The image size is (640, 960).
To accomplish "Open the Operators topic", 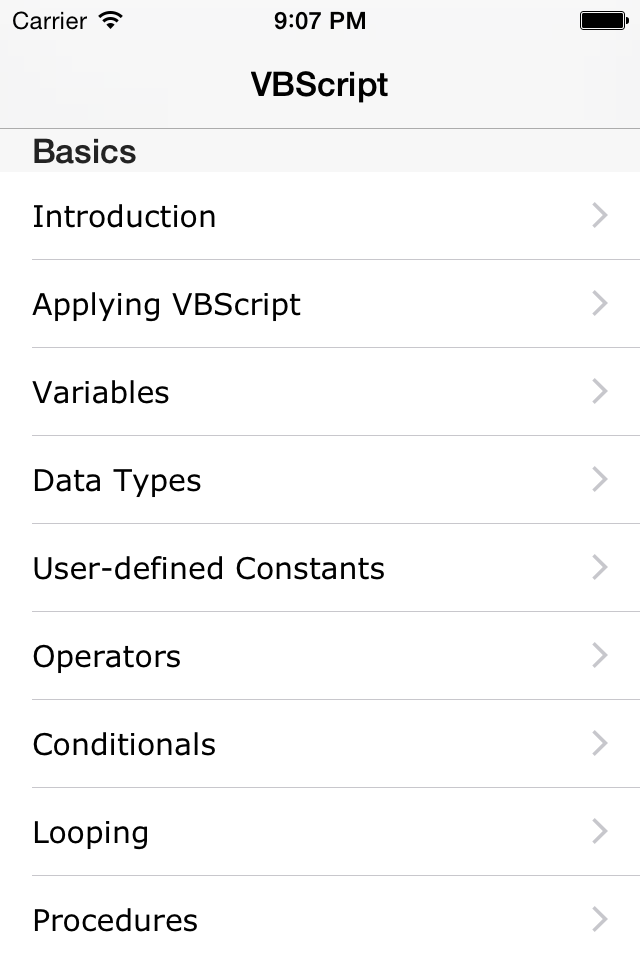I will pyautogui.click(x=106, y=656).
